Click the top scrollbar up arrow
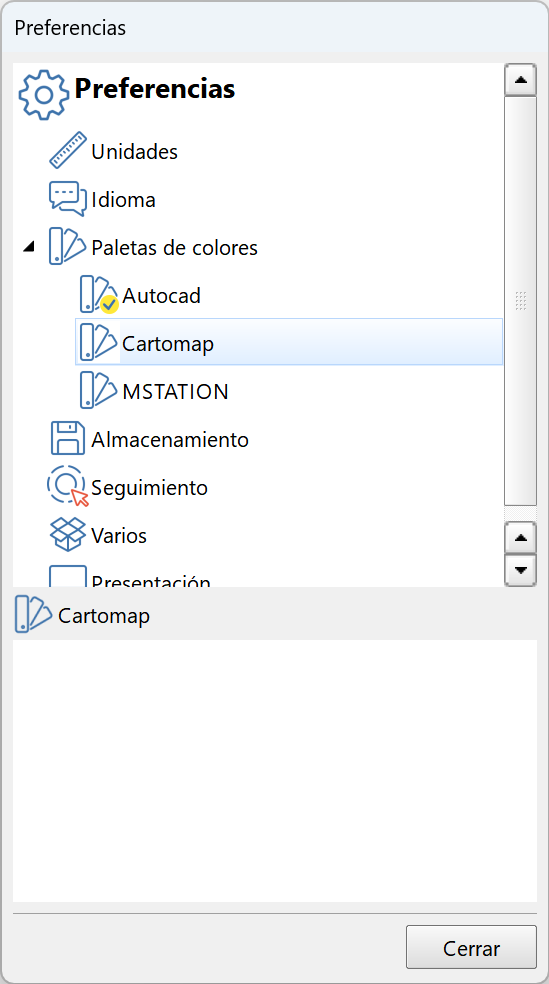 click(x=520, y=80)
